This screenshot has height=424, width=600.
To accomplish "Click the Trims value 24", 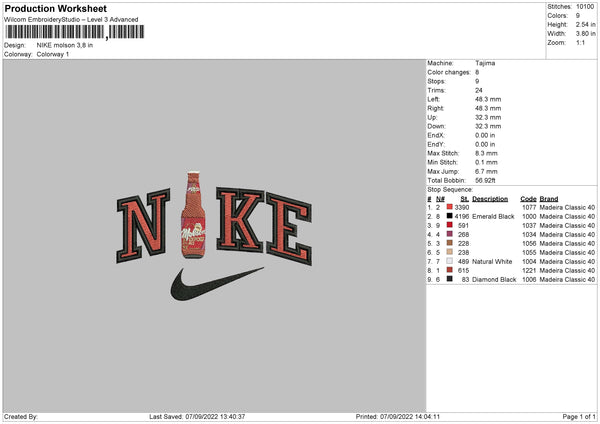I will tap(479, 90).
